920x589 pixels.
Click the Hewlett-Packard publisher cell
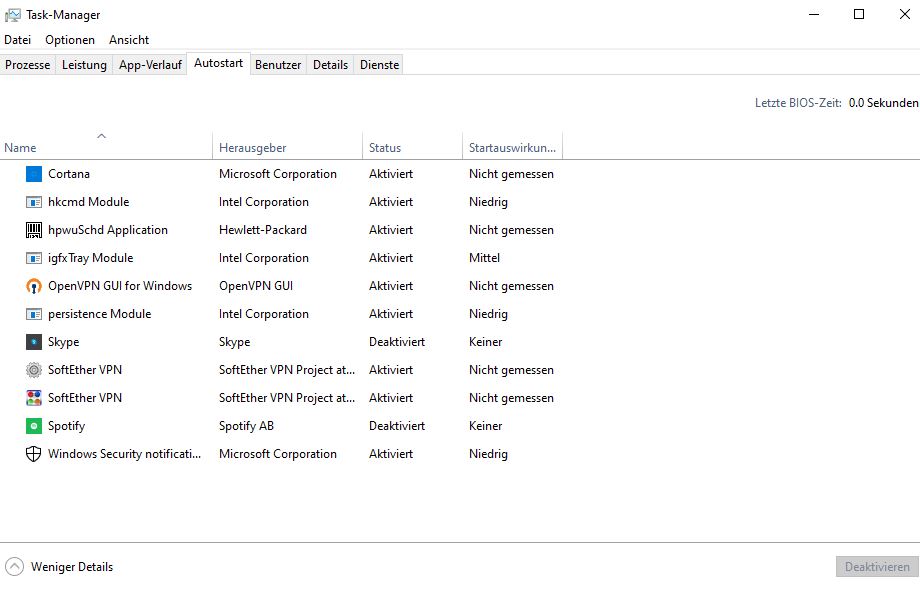click(263, 230)
